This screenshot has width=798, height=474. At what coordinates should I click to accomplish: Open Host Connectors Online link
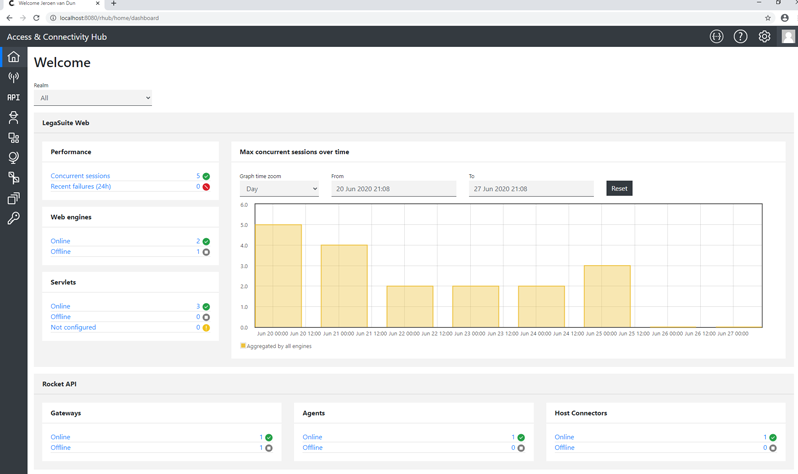[x=564, y=437]
